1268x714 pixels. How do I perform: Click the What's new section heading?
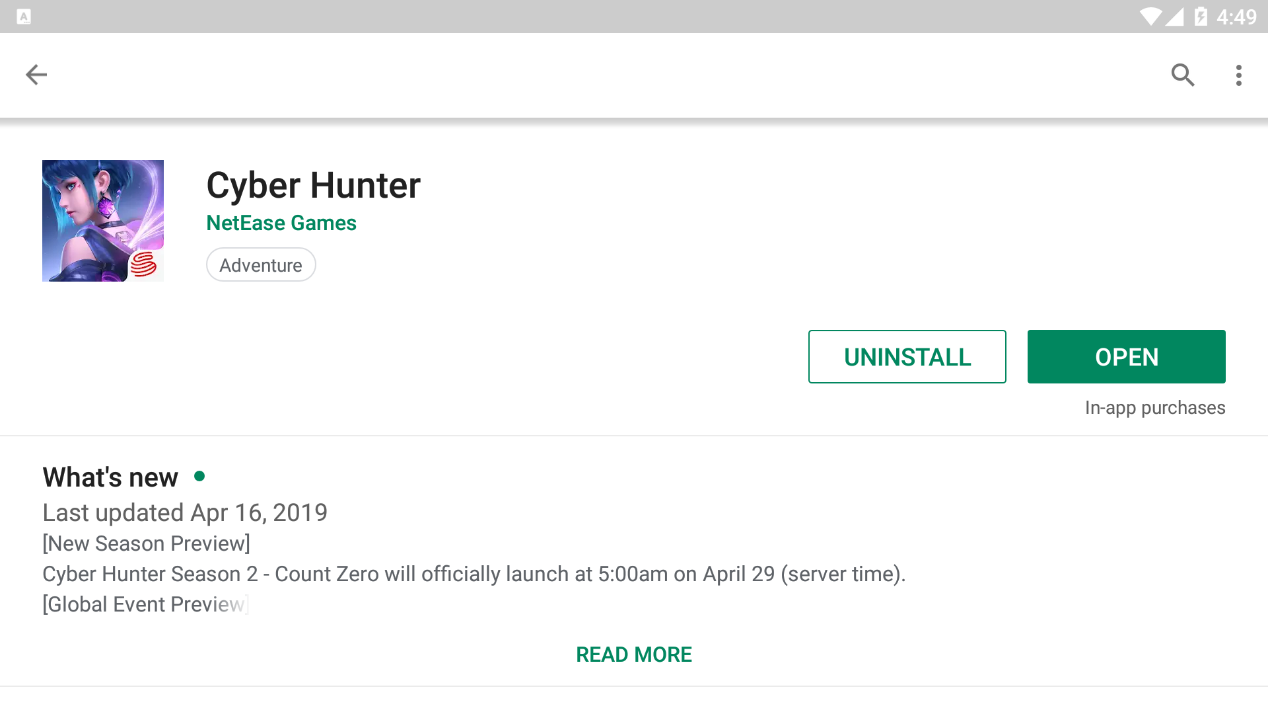tap(110, 477)
